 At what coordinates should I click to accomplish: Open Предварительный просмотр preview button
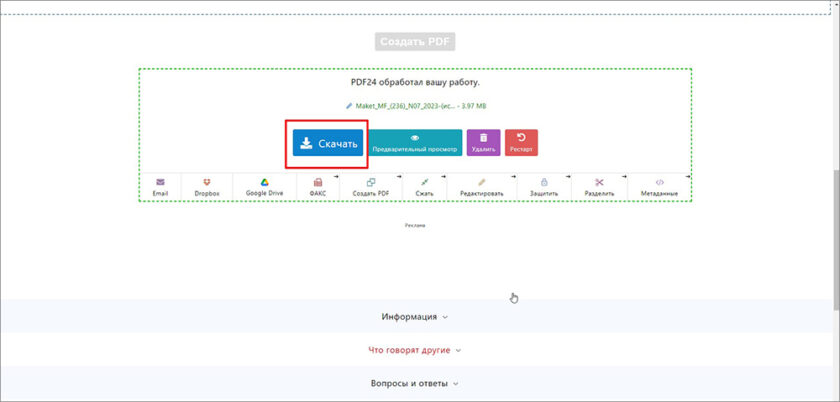click(x=415, y=143)
